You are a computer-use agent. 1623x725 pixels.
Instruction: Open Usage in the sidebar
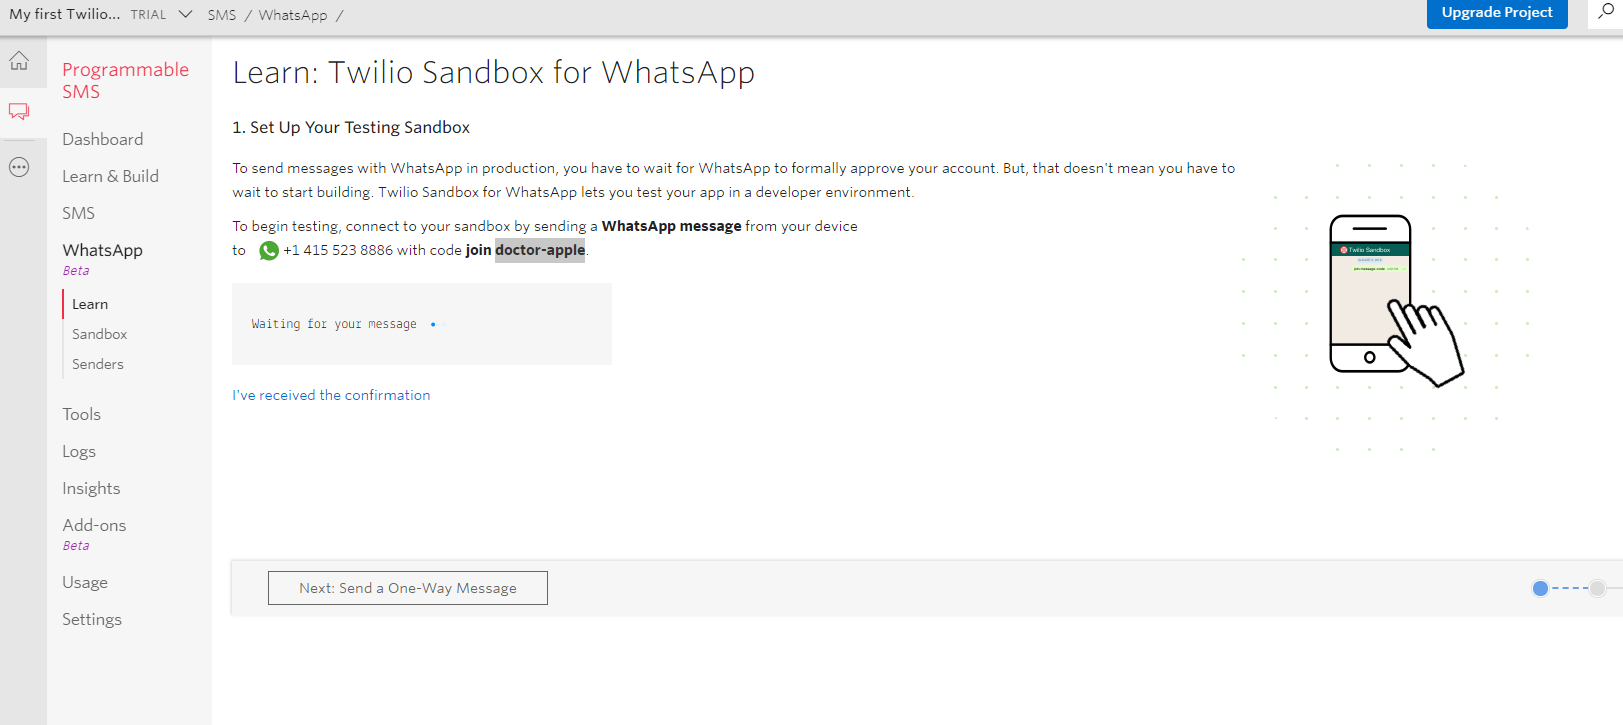tap(85, 582)
